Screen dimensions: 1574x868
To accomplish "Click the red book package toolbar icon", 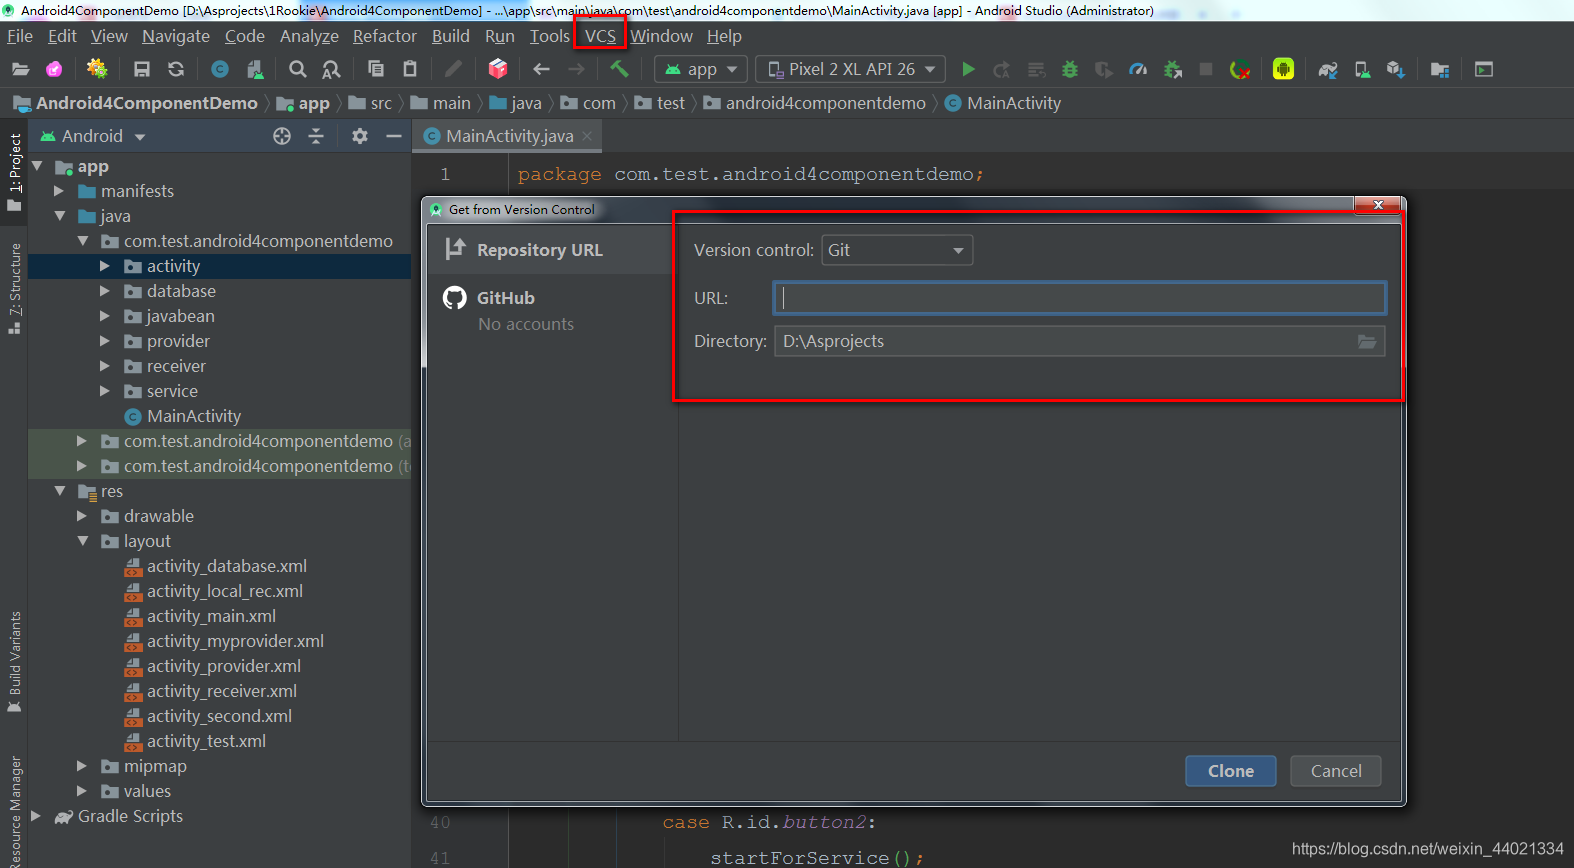I will 498,69.
